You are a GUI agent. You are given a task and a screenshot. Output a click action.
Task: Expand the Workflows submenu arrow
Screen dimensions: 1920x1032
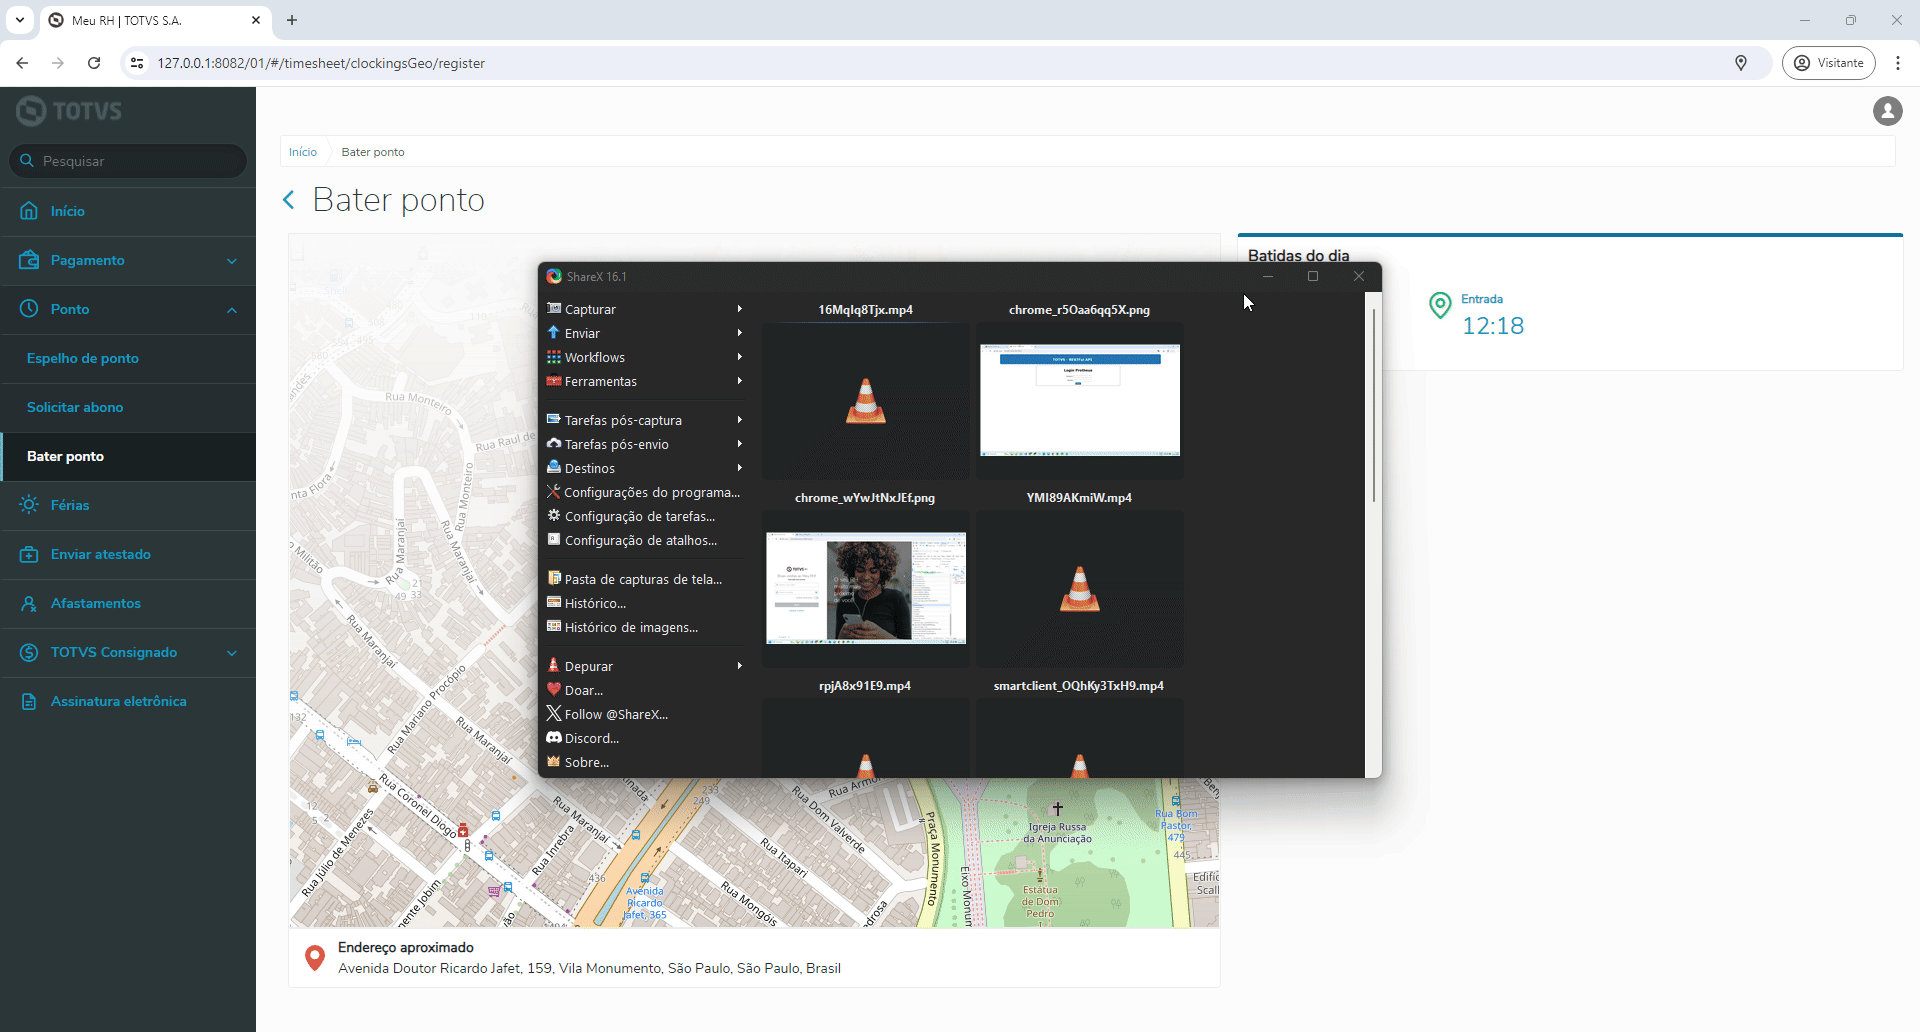pos(740,357)
